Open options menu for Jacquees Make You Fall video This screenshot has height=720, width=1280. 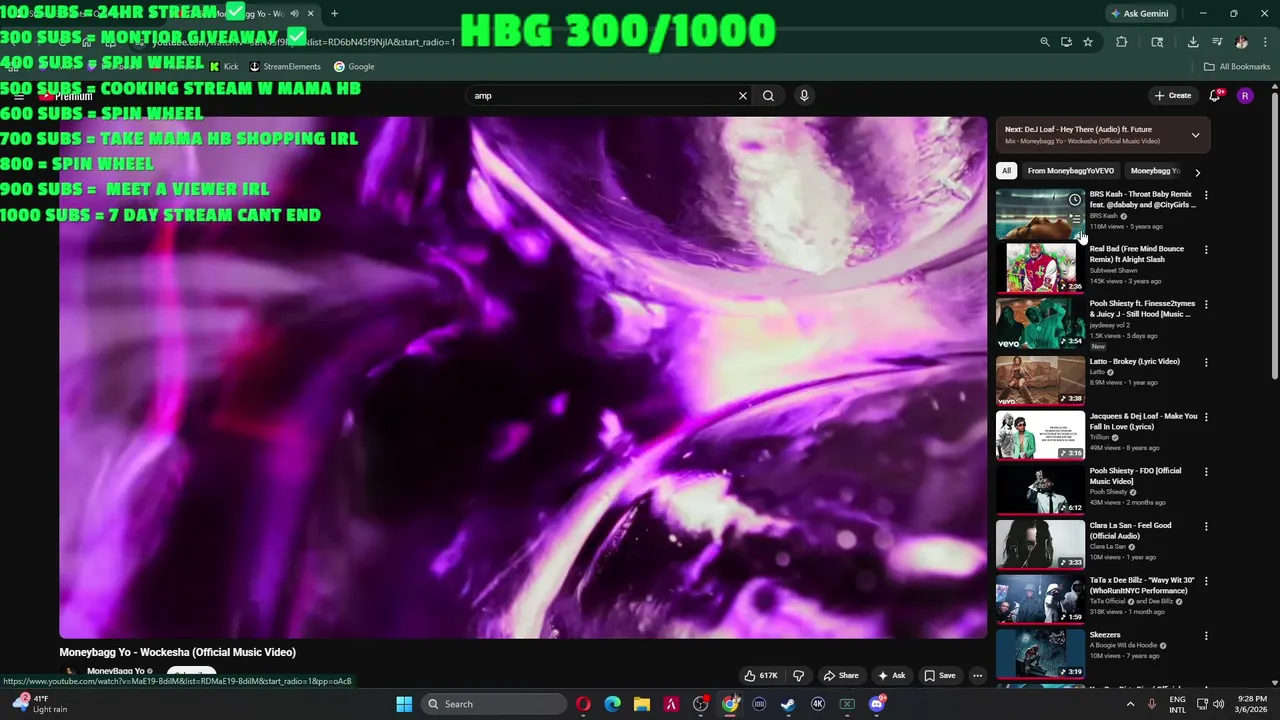[1206, 417]
